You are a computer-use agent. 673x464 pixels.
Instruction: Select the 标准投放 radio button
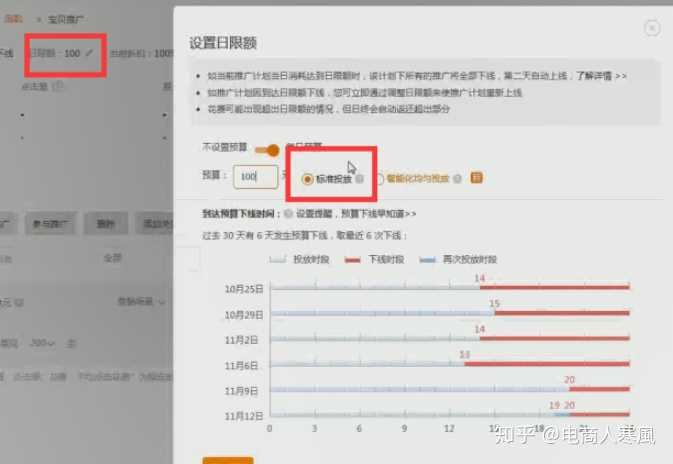pos(307,179)
